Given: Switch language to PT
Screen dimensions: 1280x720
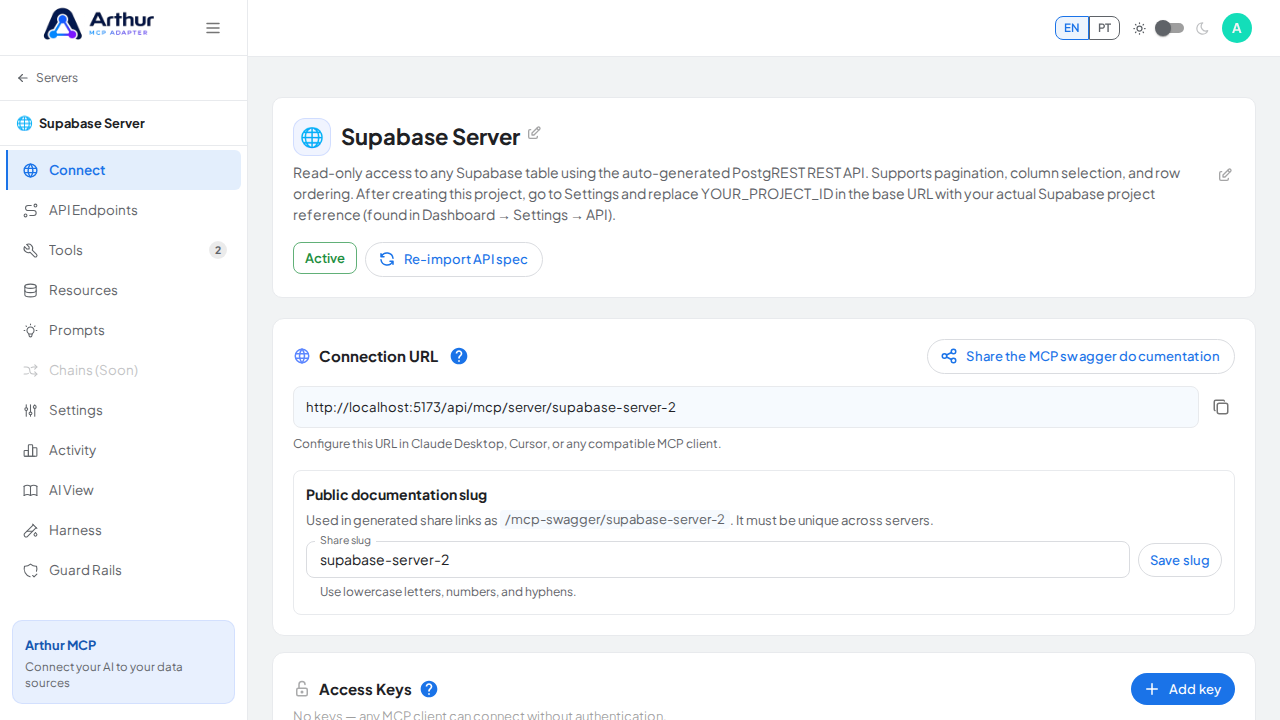Looking at the screenshot, I should (1104, 28).
